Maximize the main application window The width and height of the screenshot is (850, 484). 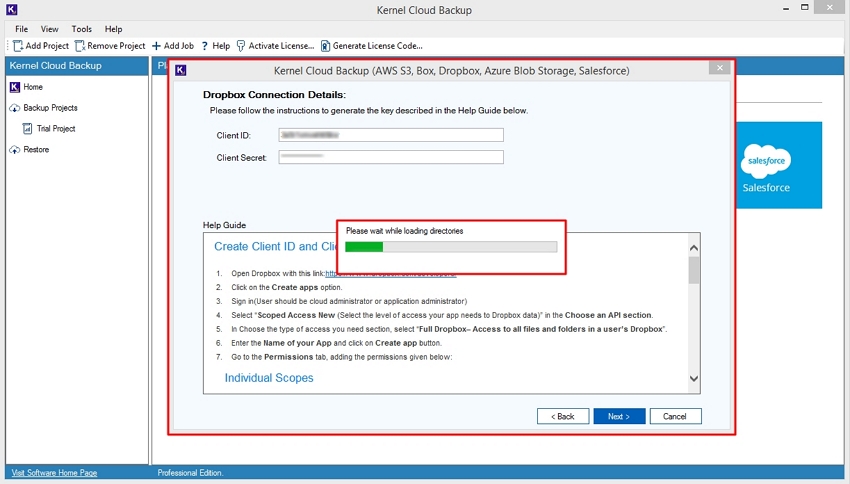pyautogui.click(x=805, y=8)
